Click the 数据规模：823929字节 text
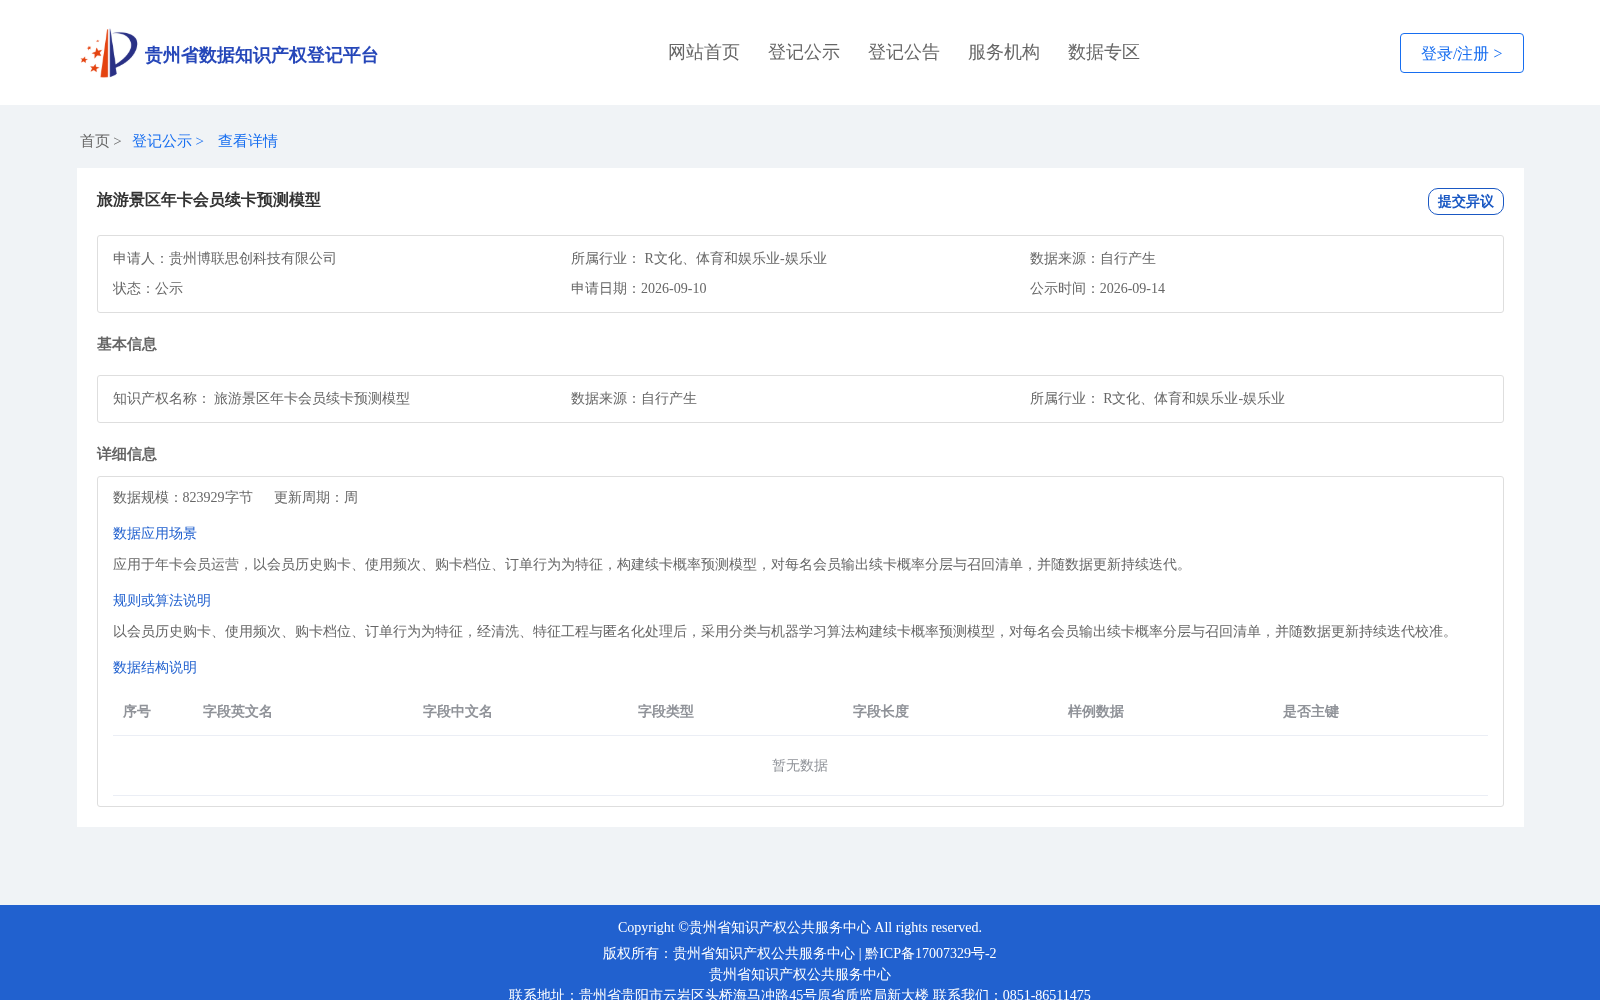This screenshot has height=1000, width=1600. [183, 497]
